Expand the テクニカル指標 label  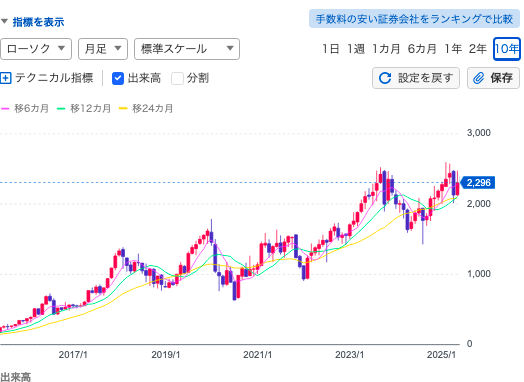coord(54,78)
